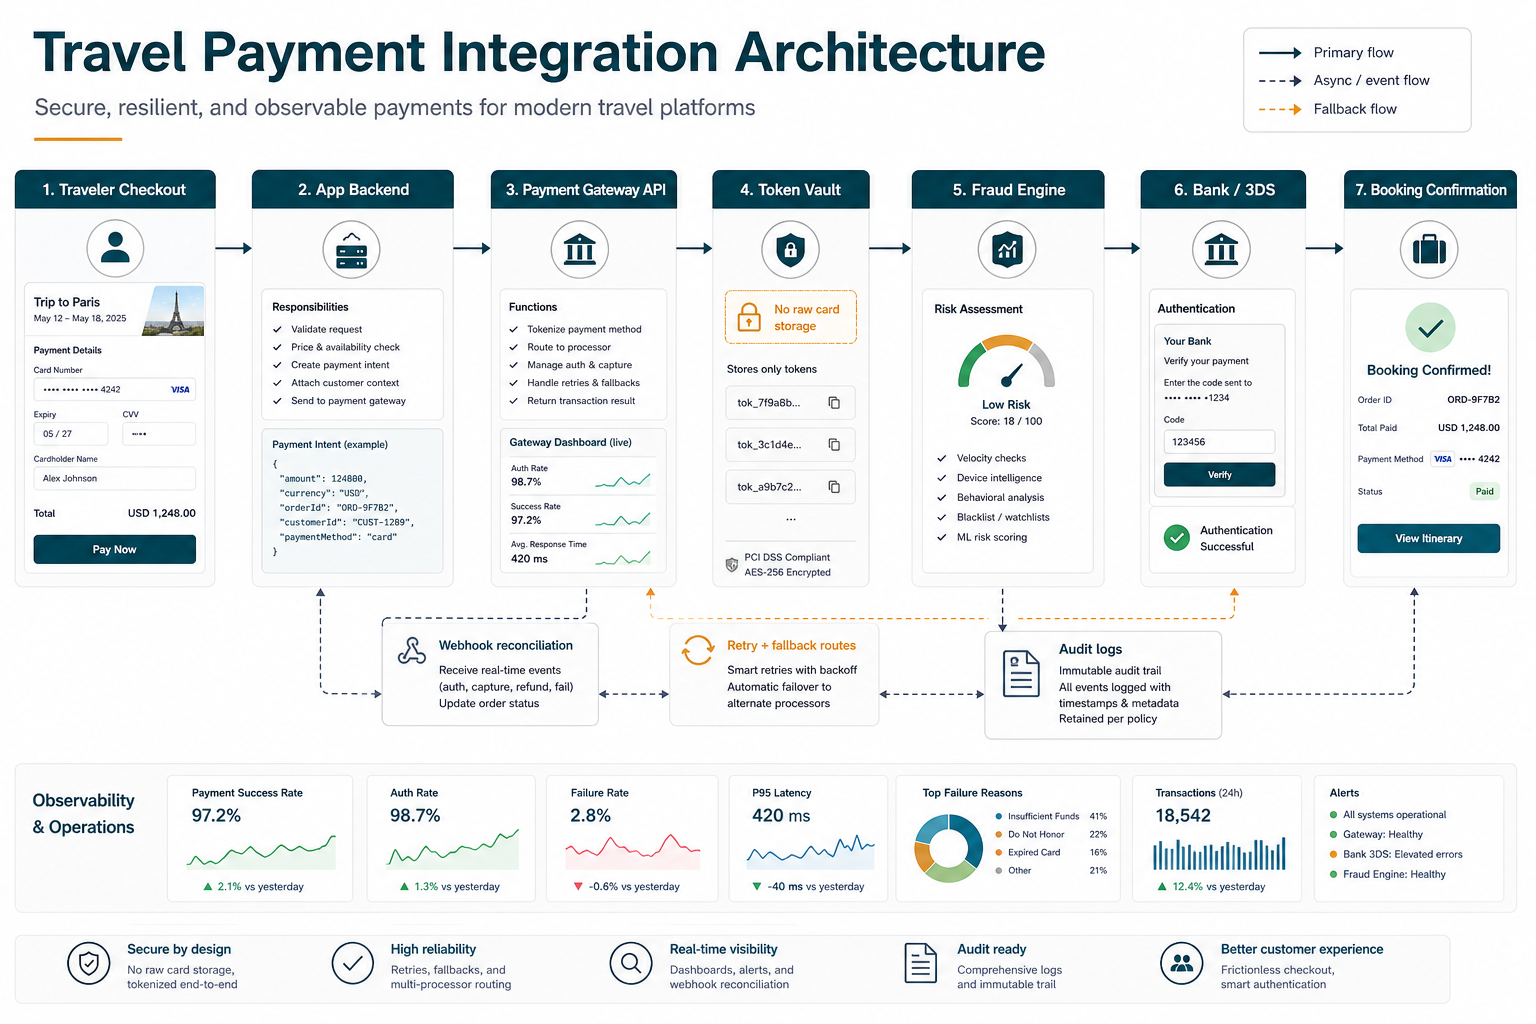Click the Retry + fallback routes cycle icon
Screen dimensions: 1536x1024
[698, 651]
